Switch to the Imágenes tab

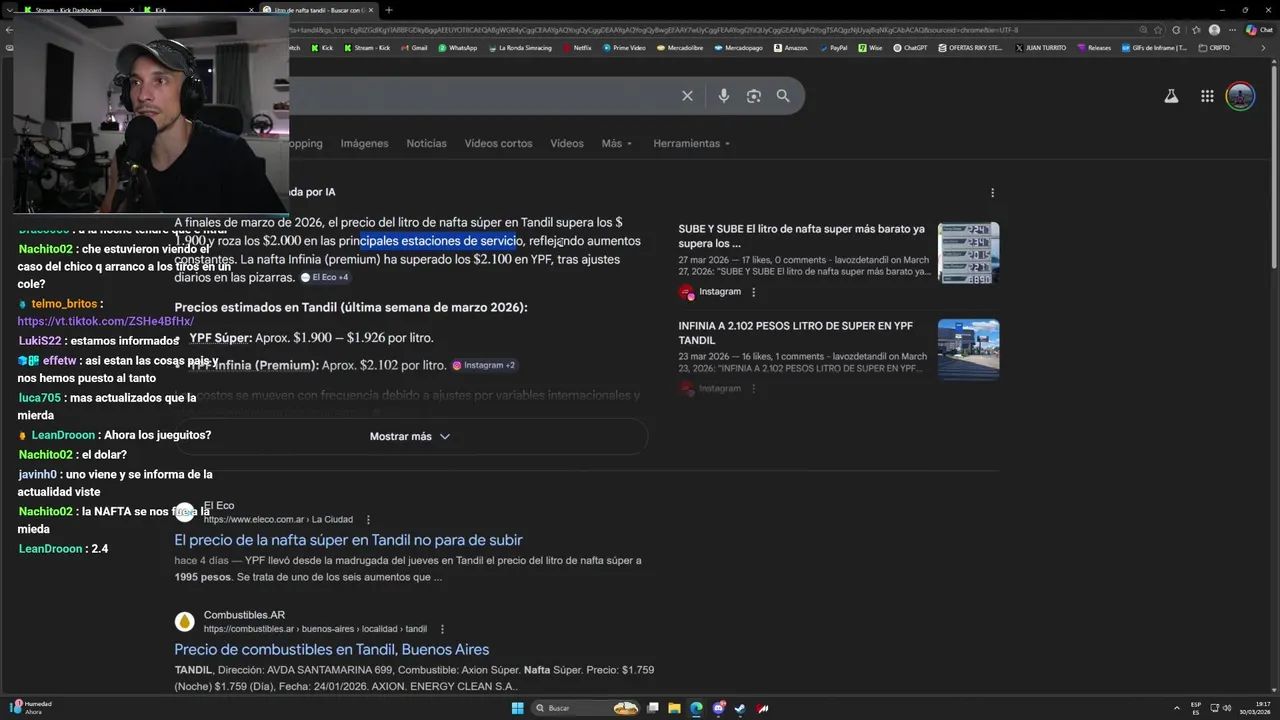(364, 143)
